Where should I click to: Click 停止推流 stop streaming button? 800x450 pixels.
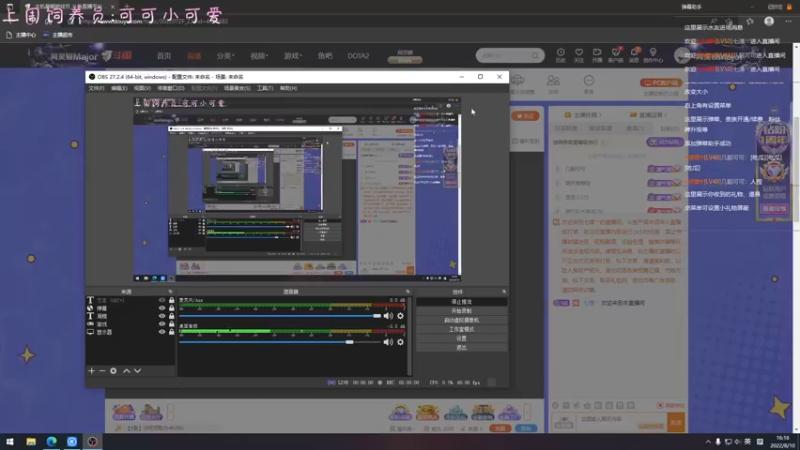(x=461, y=302)
